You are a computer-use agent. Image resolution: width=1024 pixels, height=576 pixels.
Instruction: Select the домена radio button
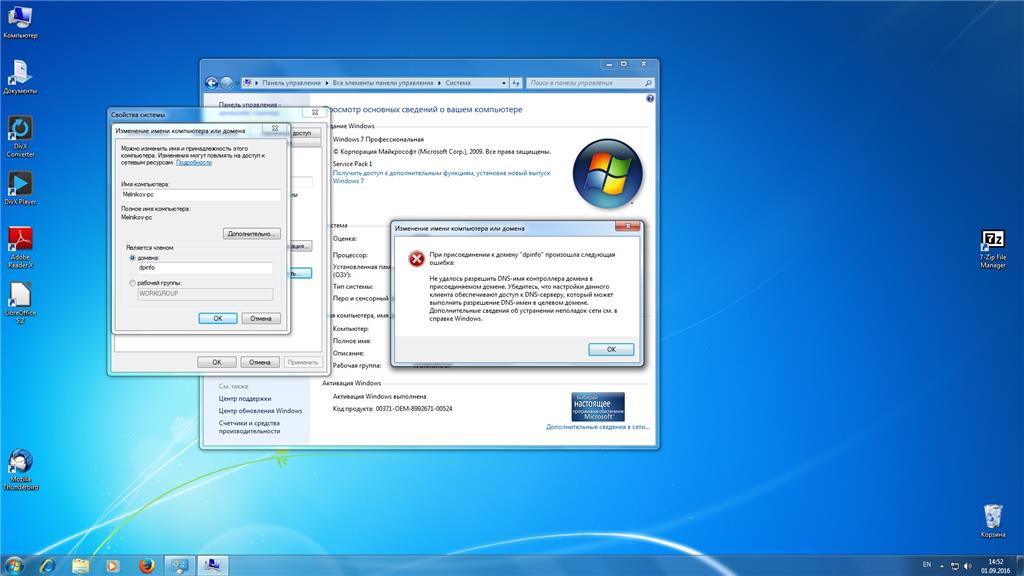(133, 258)
